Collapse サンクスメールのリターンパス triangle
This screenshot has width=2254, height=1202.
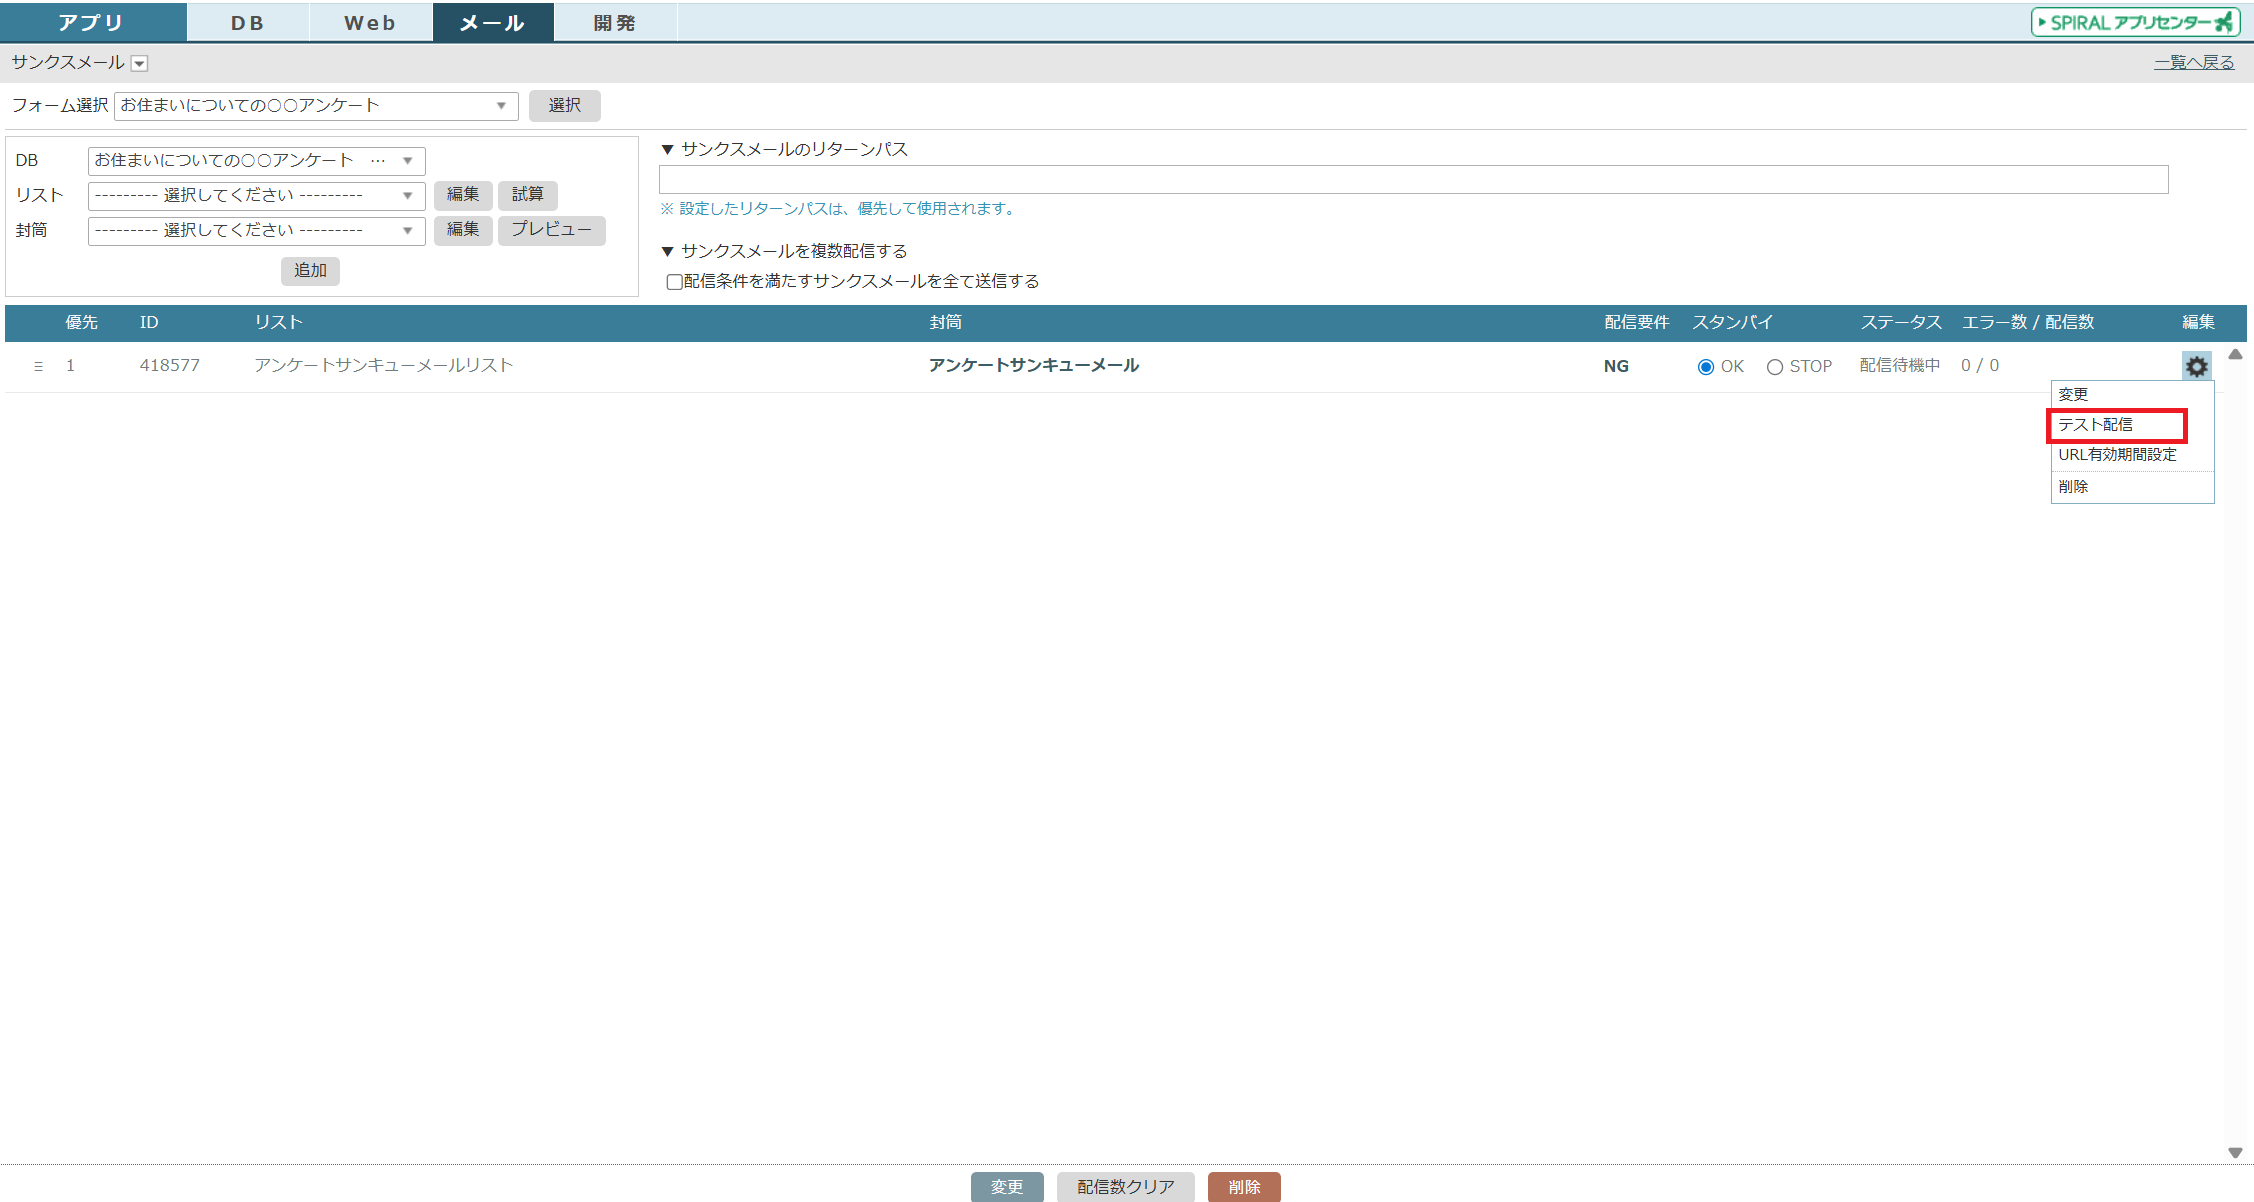click(667, 150)
